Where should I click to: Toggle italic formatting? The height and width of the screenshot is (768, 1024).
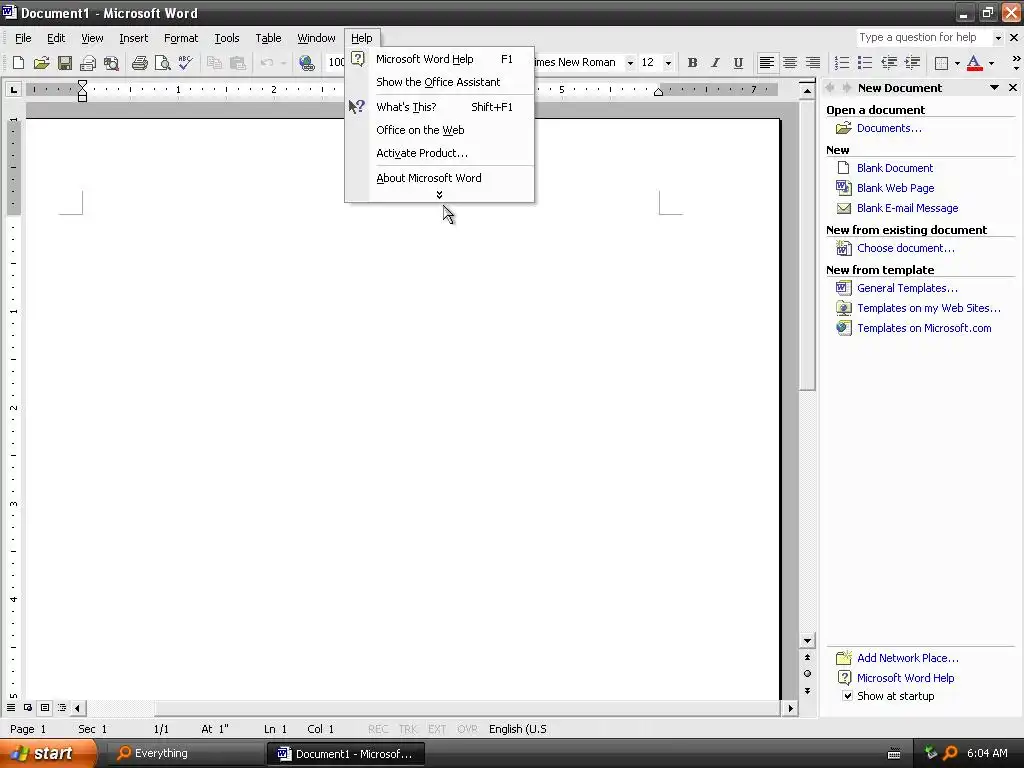point(715,63)
